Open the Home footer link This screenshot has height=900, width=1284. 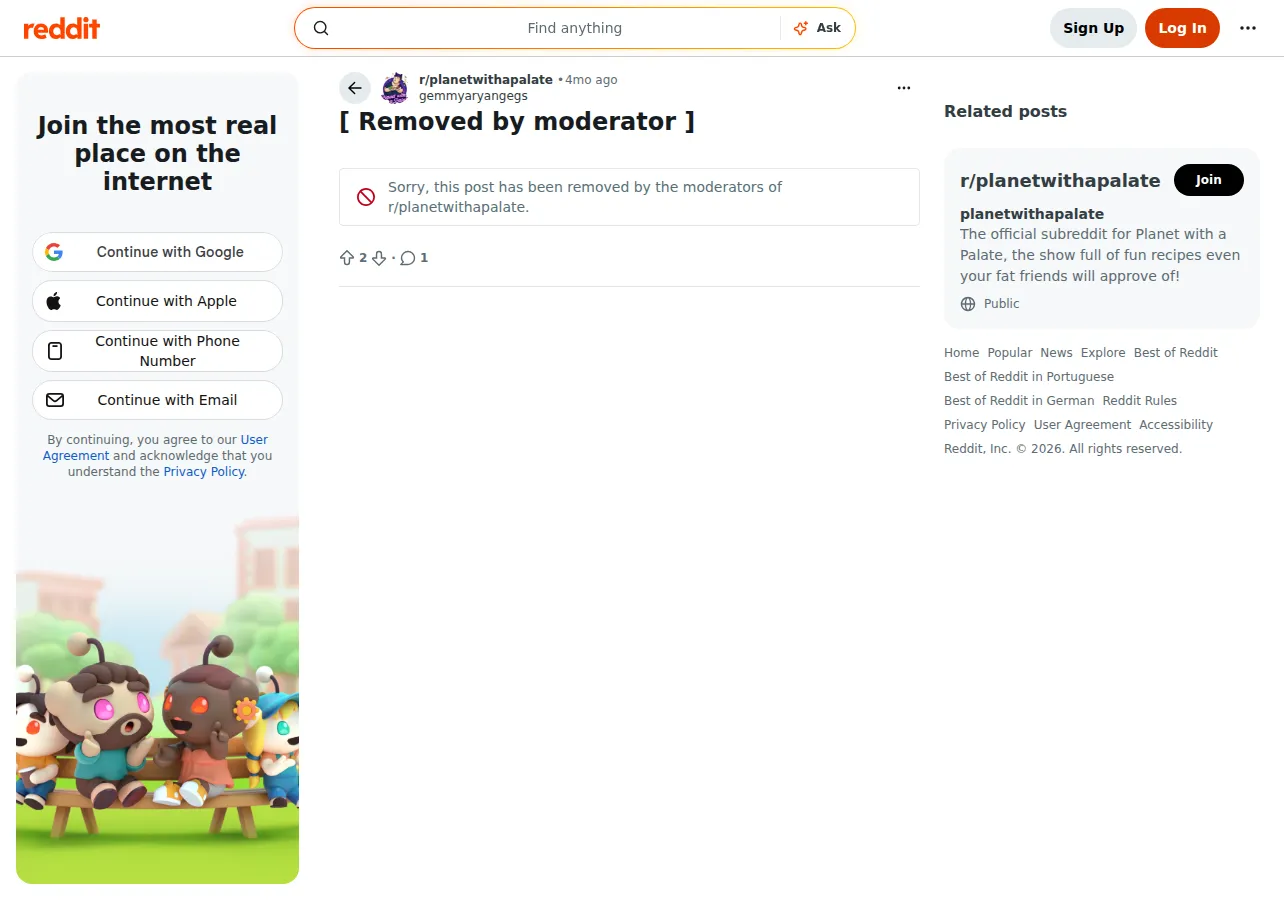pyautogui.click(x=962, y=353)
